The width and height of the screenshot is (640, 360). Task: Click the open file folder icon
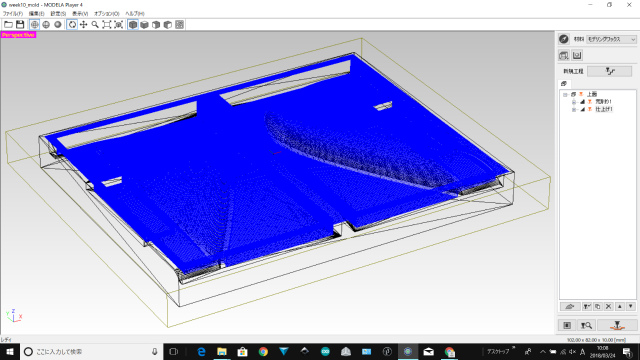[8, 24]
